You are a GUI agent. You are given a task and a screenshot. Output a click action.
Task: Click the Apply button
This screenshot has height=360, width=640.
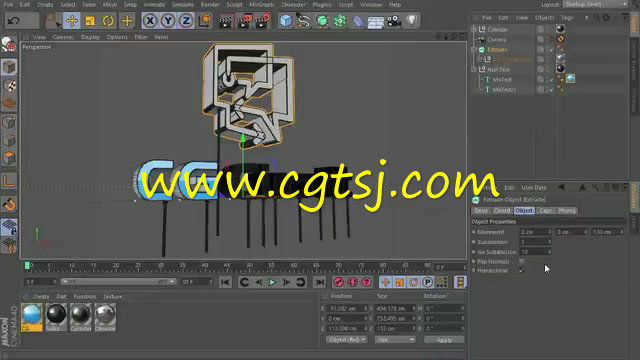click(444, 340)
